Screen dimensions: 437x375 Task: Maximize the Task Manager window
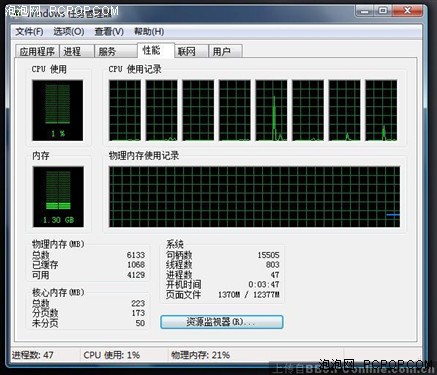point(383,11)
